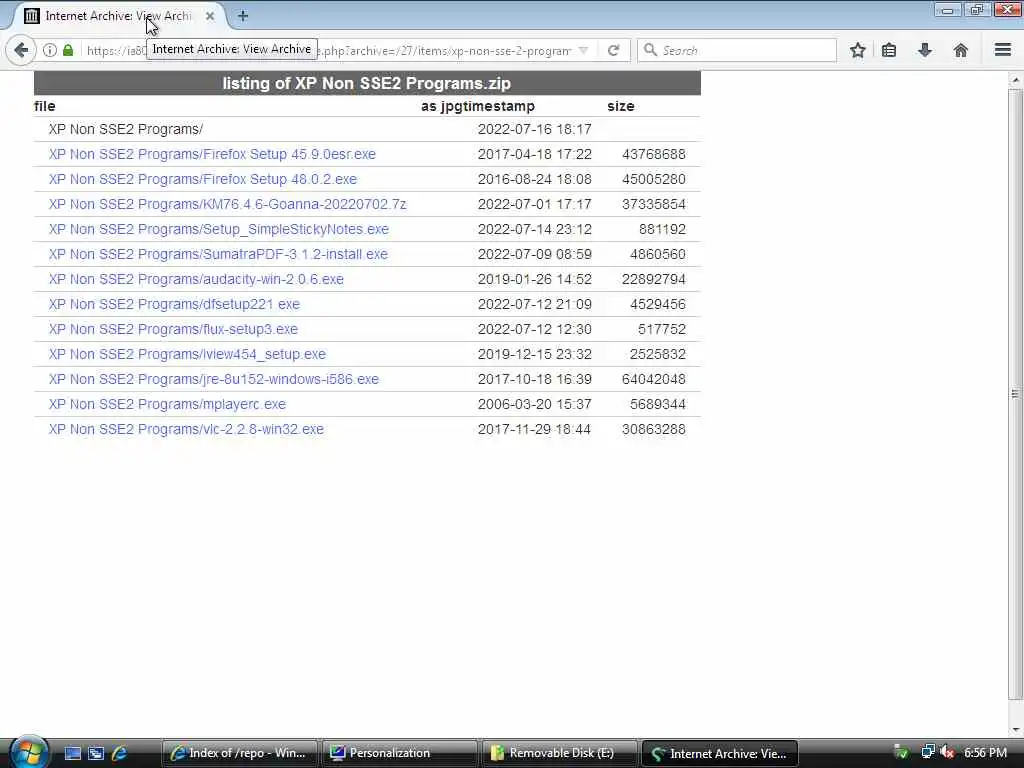Click the 'as jpg' column header
The height and width of the screenshot is (768, 1024).
click(442, 106)
